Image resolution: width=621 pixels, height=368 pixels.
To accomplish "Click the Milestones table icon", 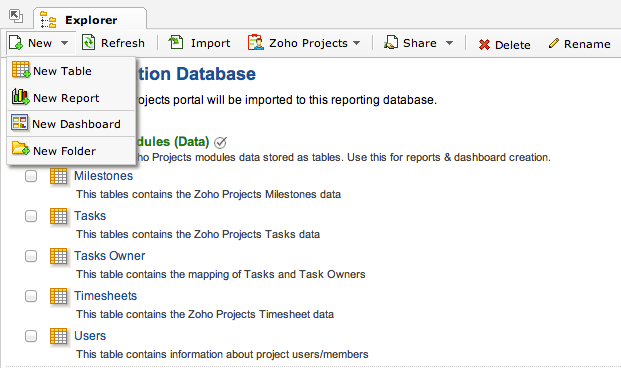I will [59, 176].
